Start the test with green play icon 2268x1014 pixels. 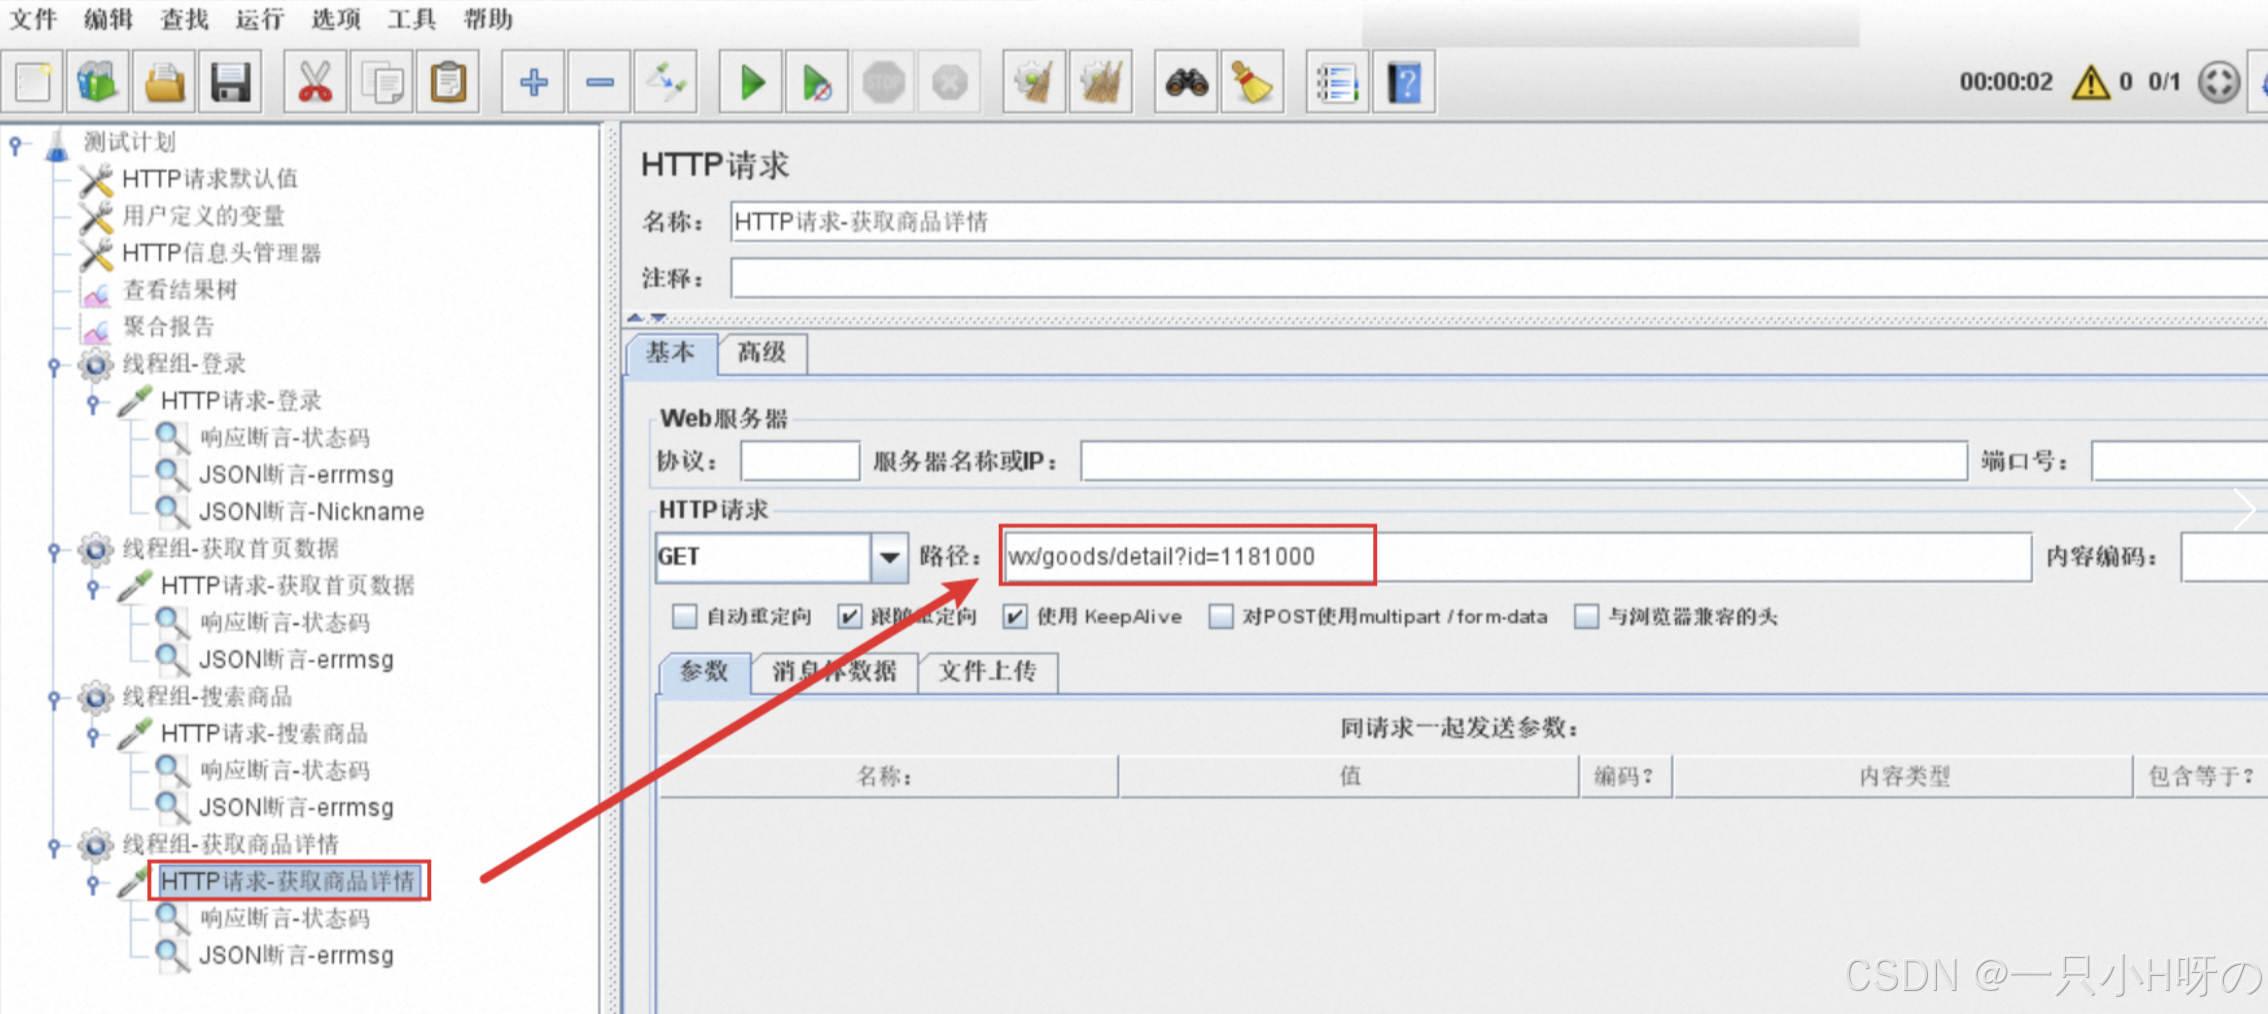pyautogui.click(x=751, y=81)
